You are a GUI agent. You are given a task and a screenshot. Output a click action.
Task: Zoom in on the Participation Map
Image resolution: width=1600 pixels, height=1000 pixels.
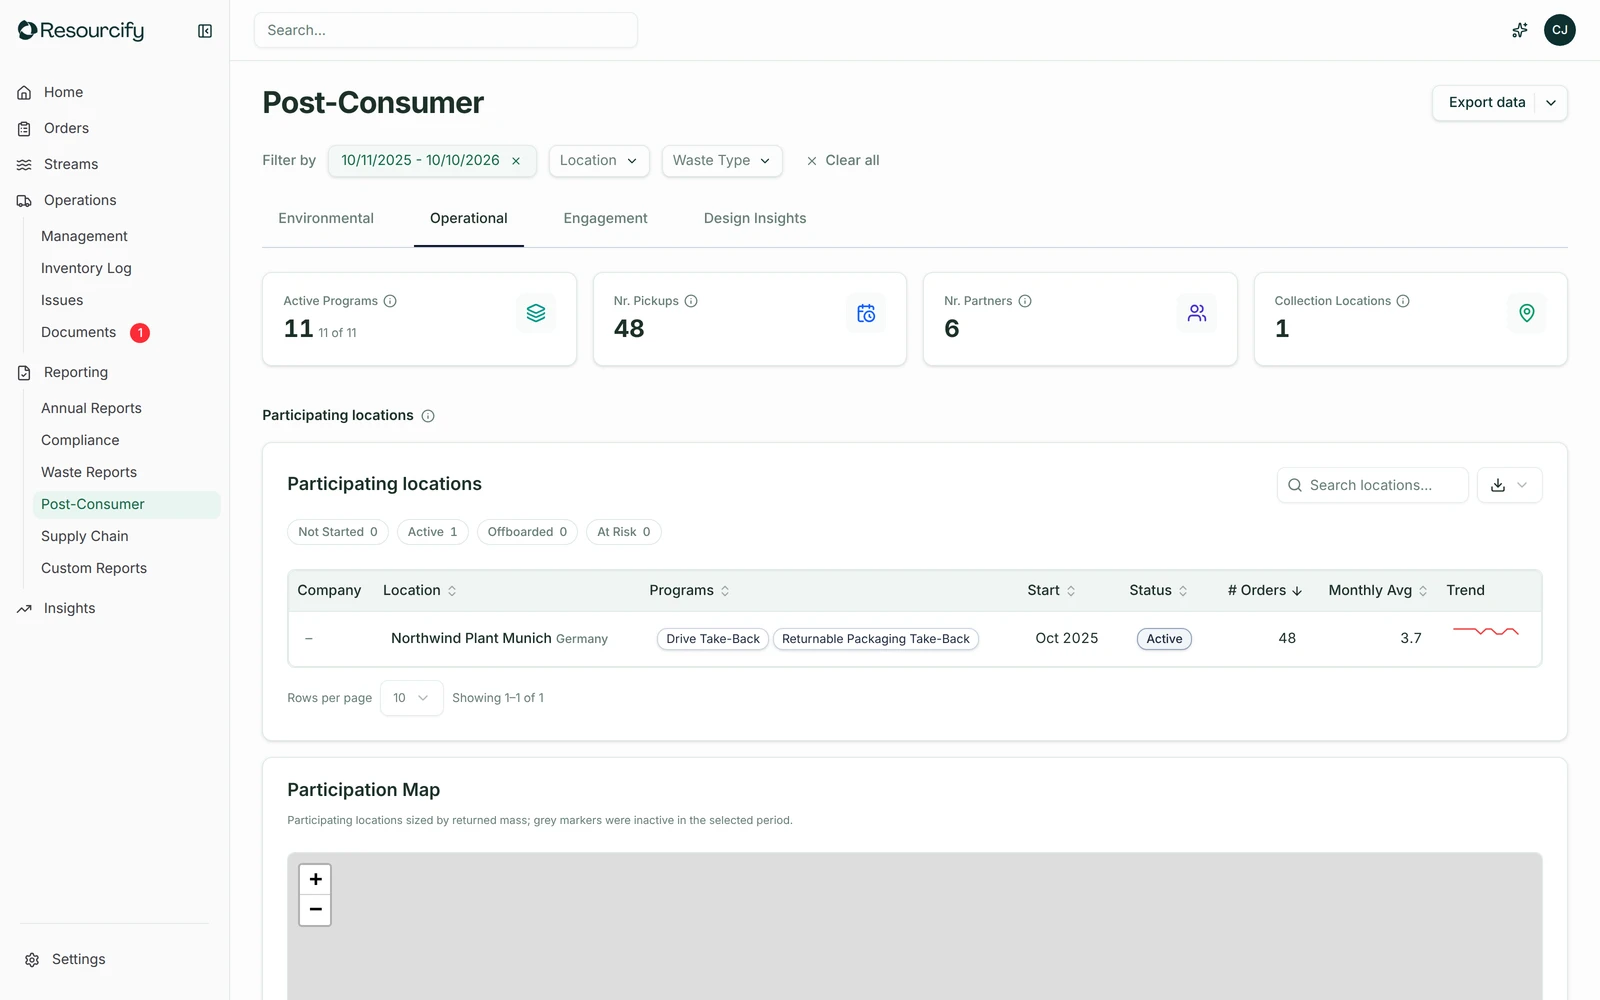315,879
